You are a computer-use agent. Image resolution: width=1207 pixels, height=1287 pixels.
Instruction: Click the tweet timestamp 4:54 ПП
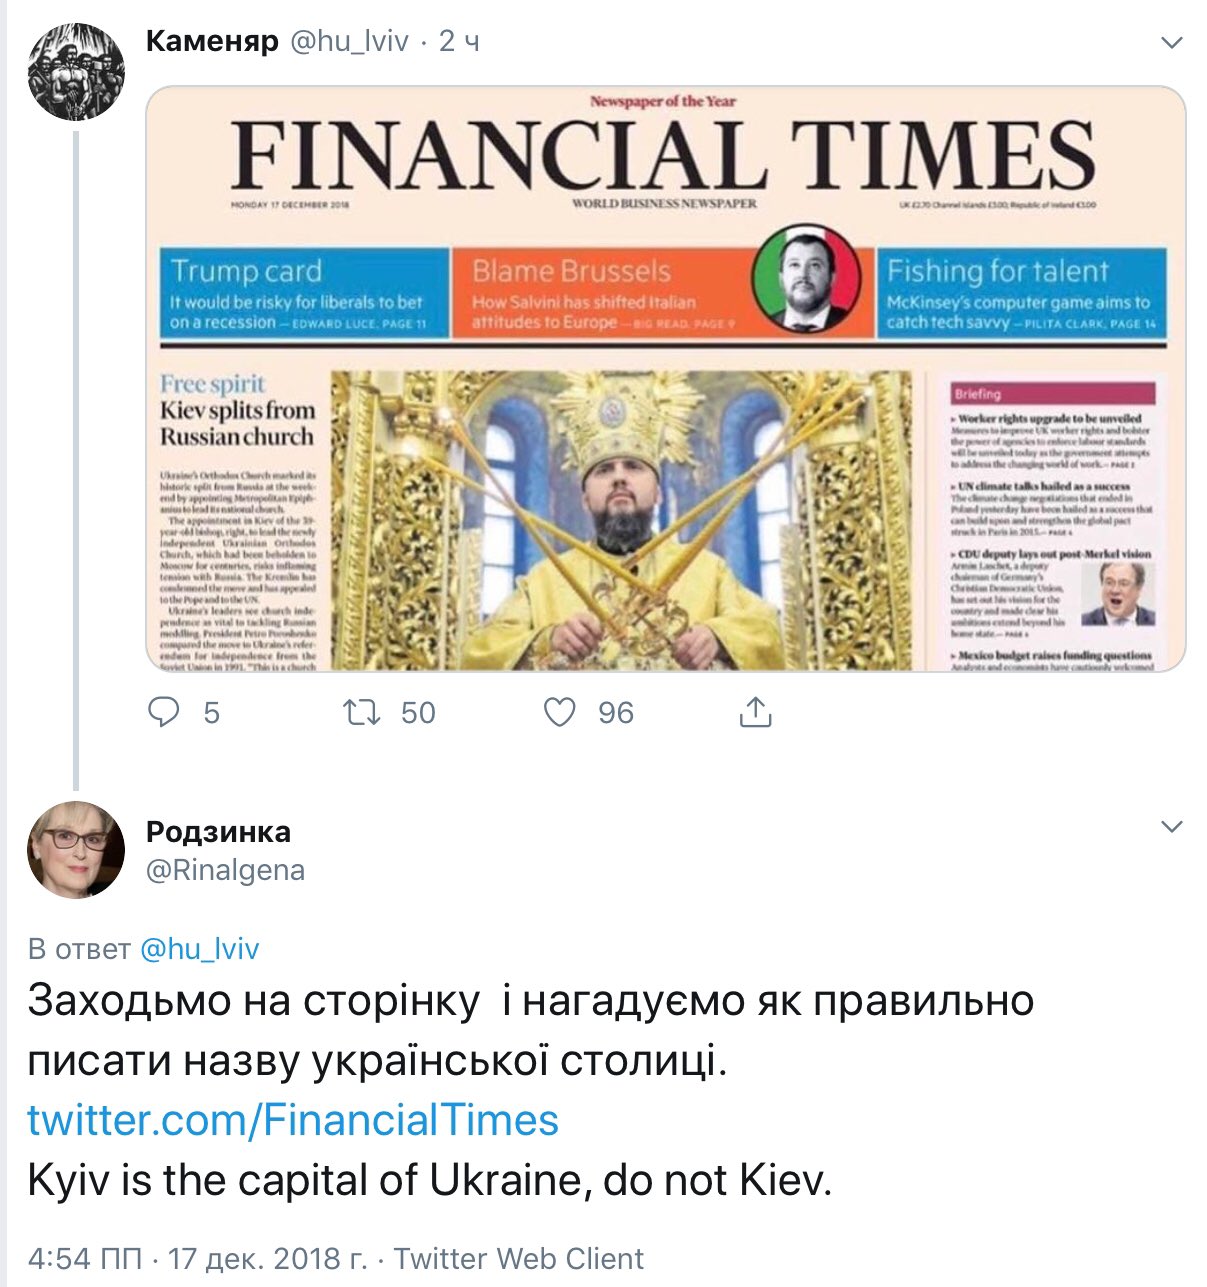[x=84, y=1258]
